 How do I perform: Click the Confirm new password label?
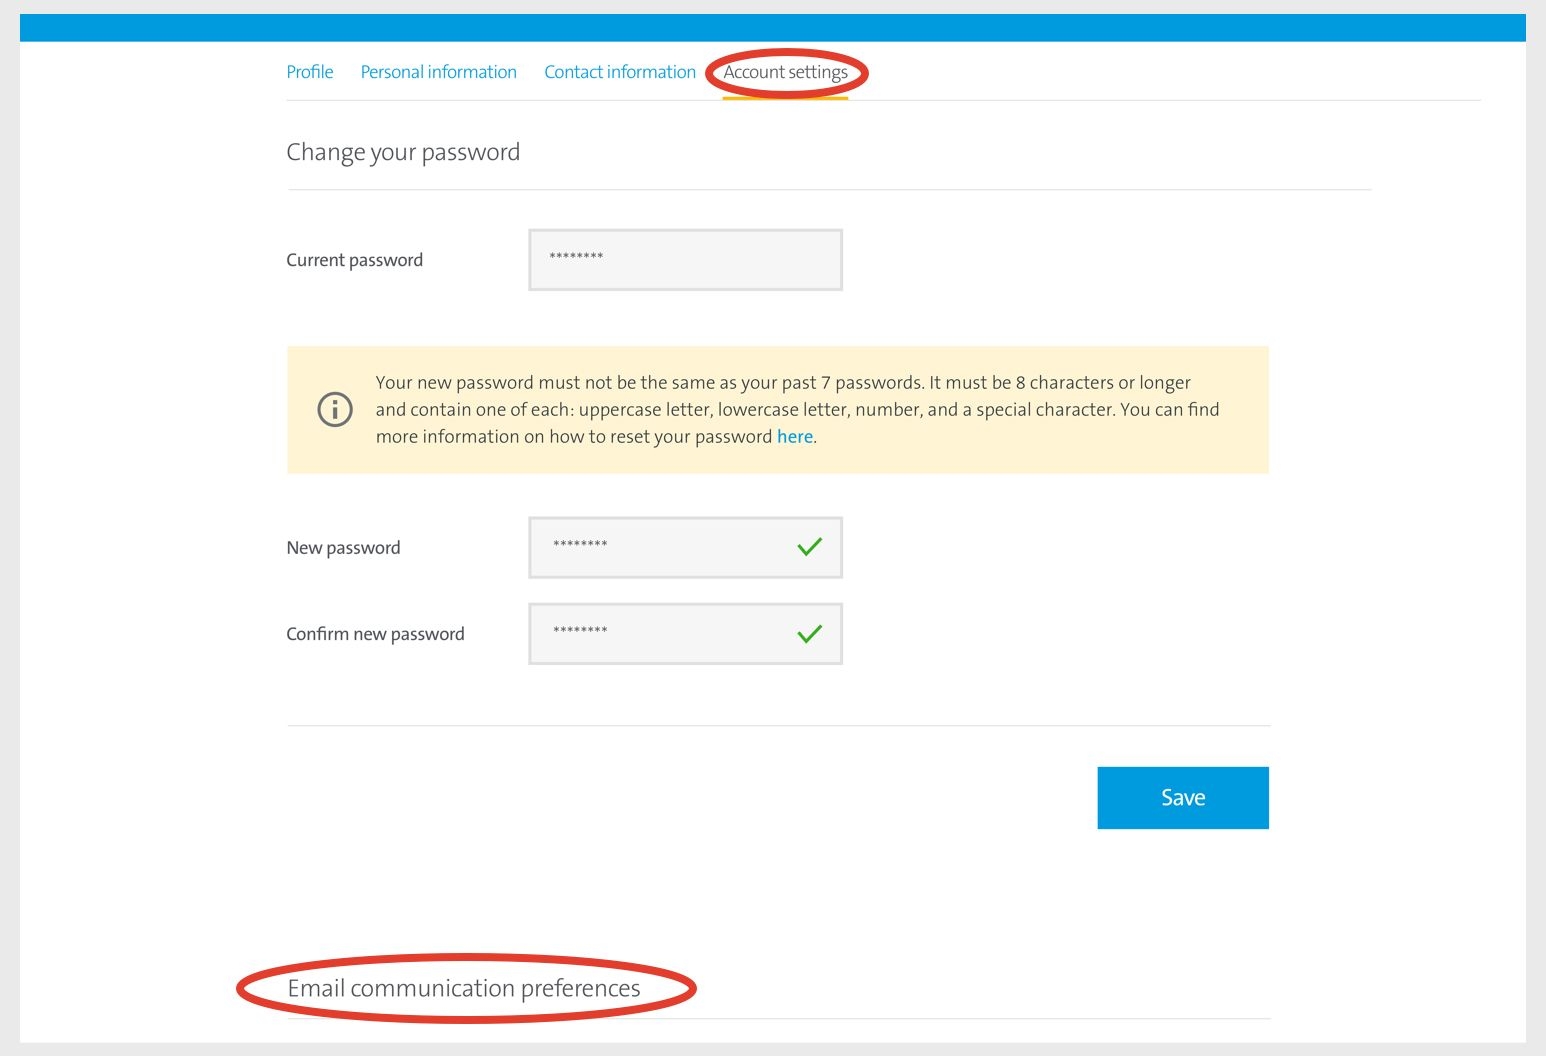tap(375, 634)
